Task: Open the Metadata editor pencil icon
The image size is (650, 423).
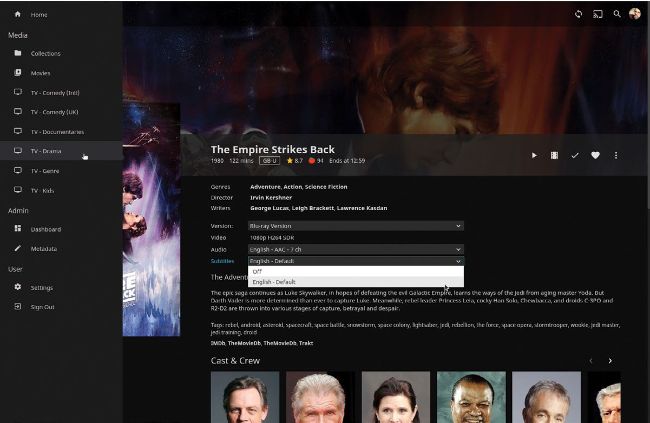Action: pyautogui.click(x=18, y=248)
